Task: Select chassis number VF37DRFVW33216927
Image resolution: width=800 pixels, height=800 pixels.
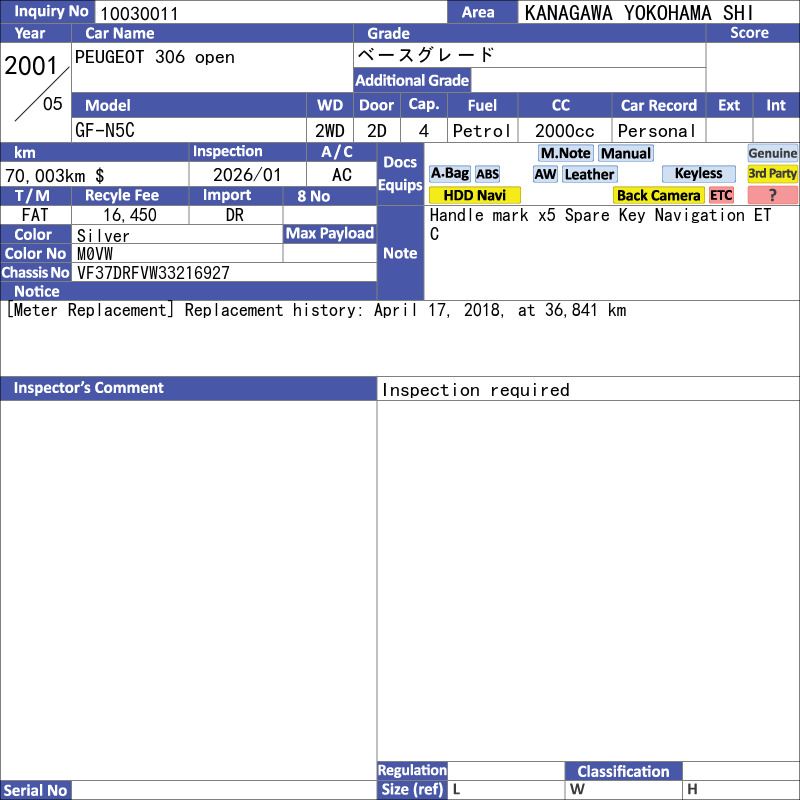Action: click(153, 273)
